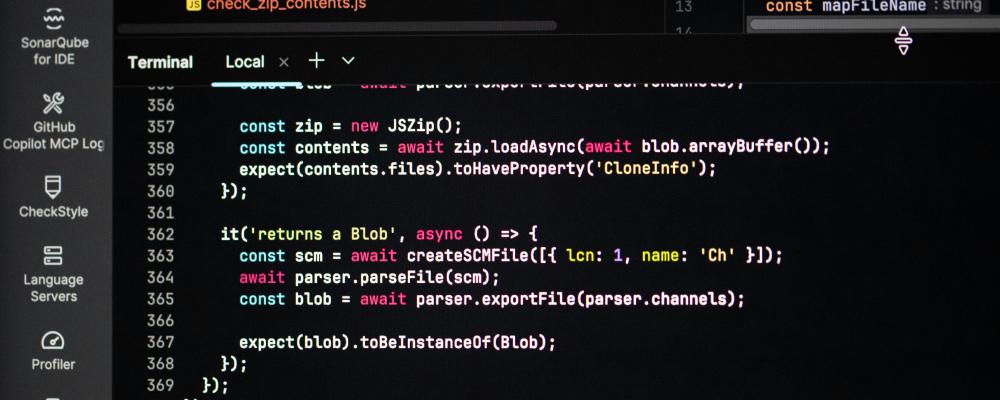Image resolution: width=1000 pixels, height=400 pixels.
Task: Open the terminal options dropdown arrow
Action: [x=348, y=61]
